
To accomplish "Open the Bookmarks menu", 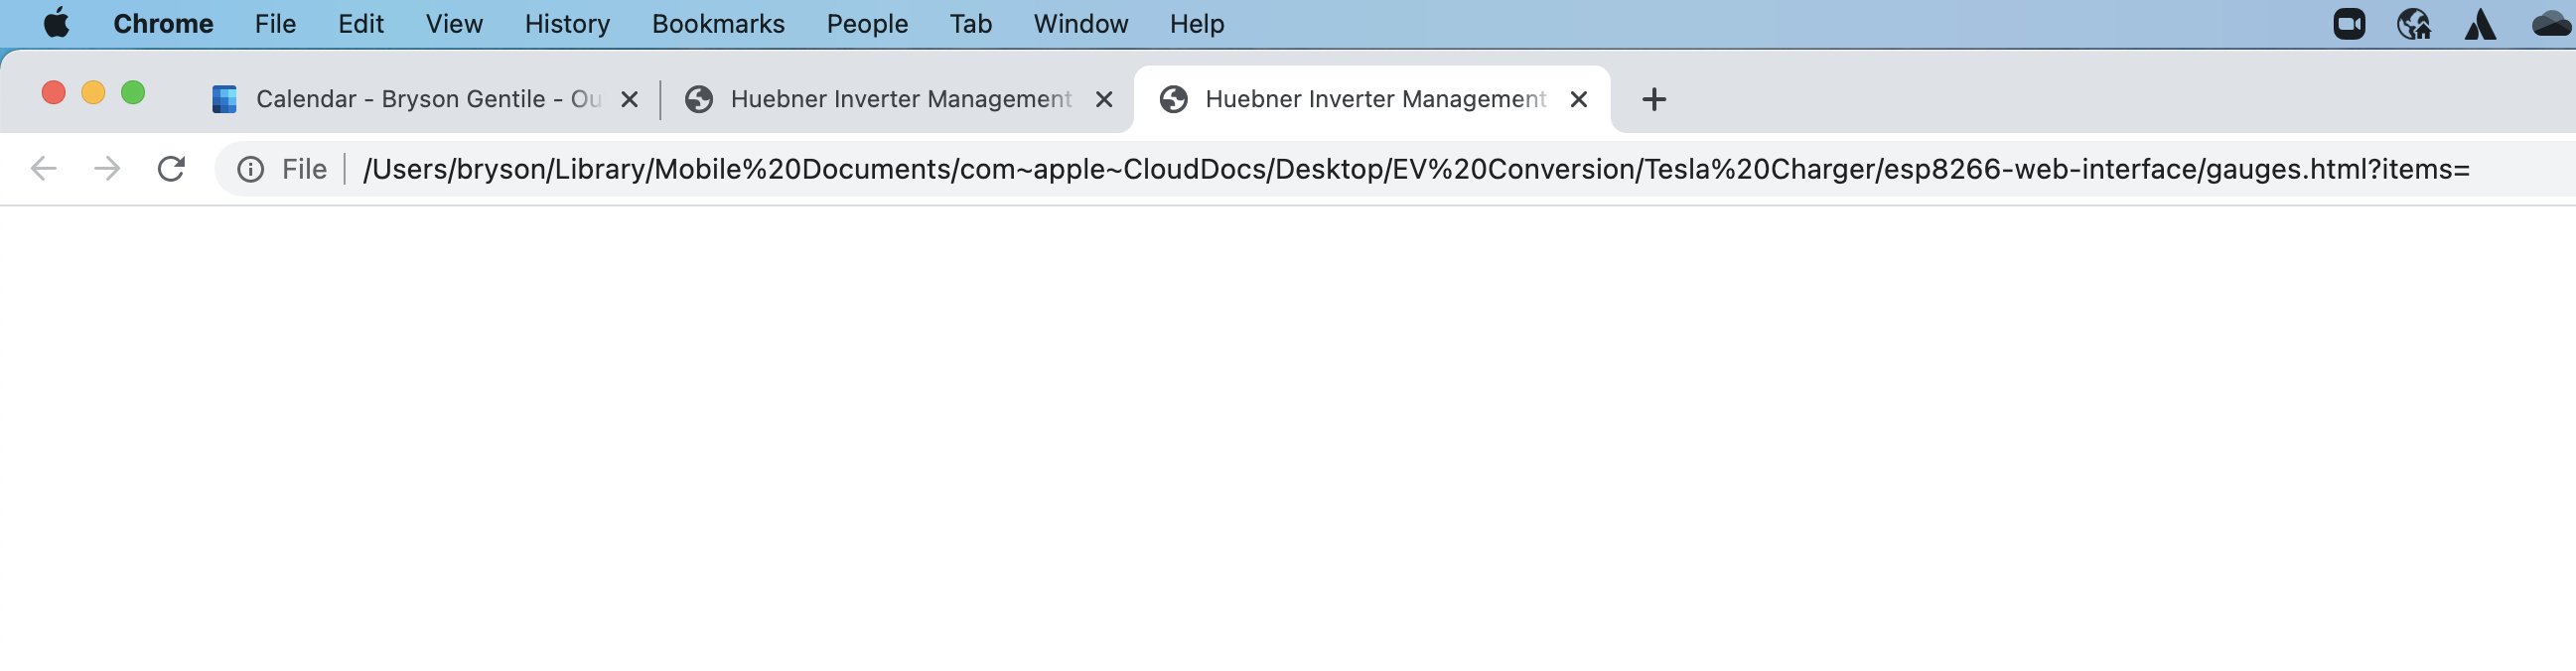I will (718, 24).
